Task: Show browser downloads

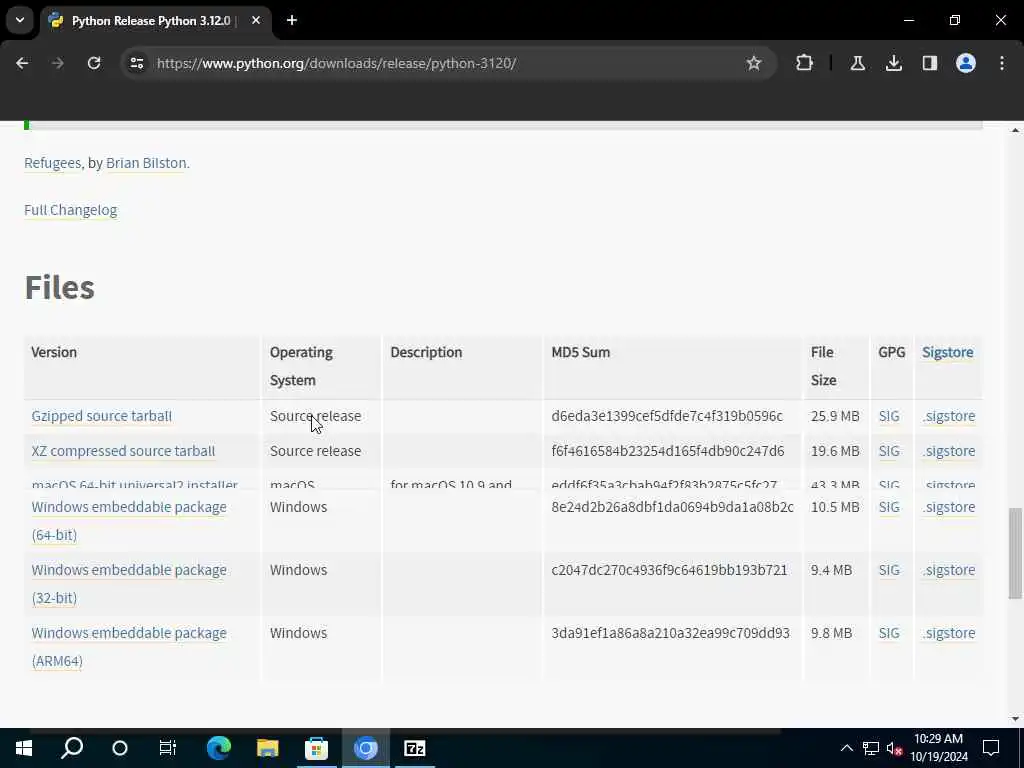Action: click(x=893, y=63)
